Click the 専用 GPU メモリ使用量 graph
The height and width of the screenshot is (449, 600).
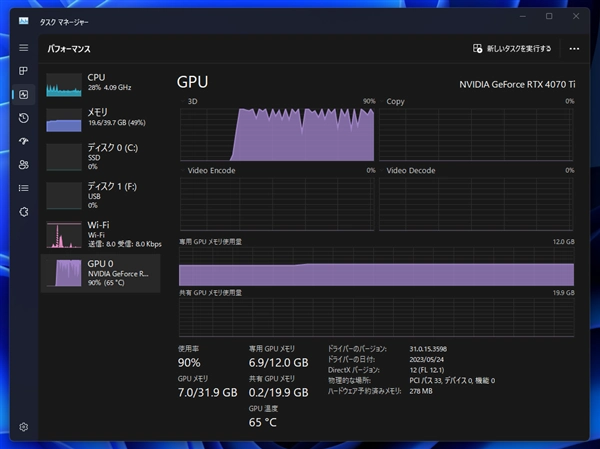point(377,266)
